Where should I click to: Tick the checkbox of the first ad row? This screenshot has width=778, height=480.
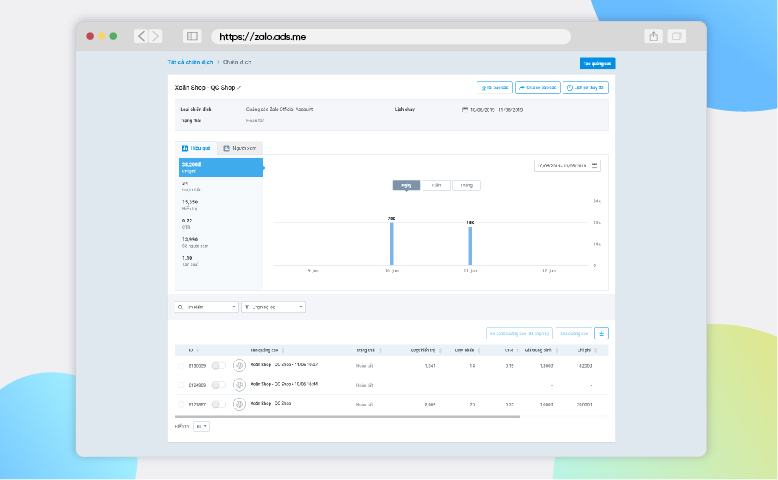click(181, 366)
